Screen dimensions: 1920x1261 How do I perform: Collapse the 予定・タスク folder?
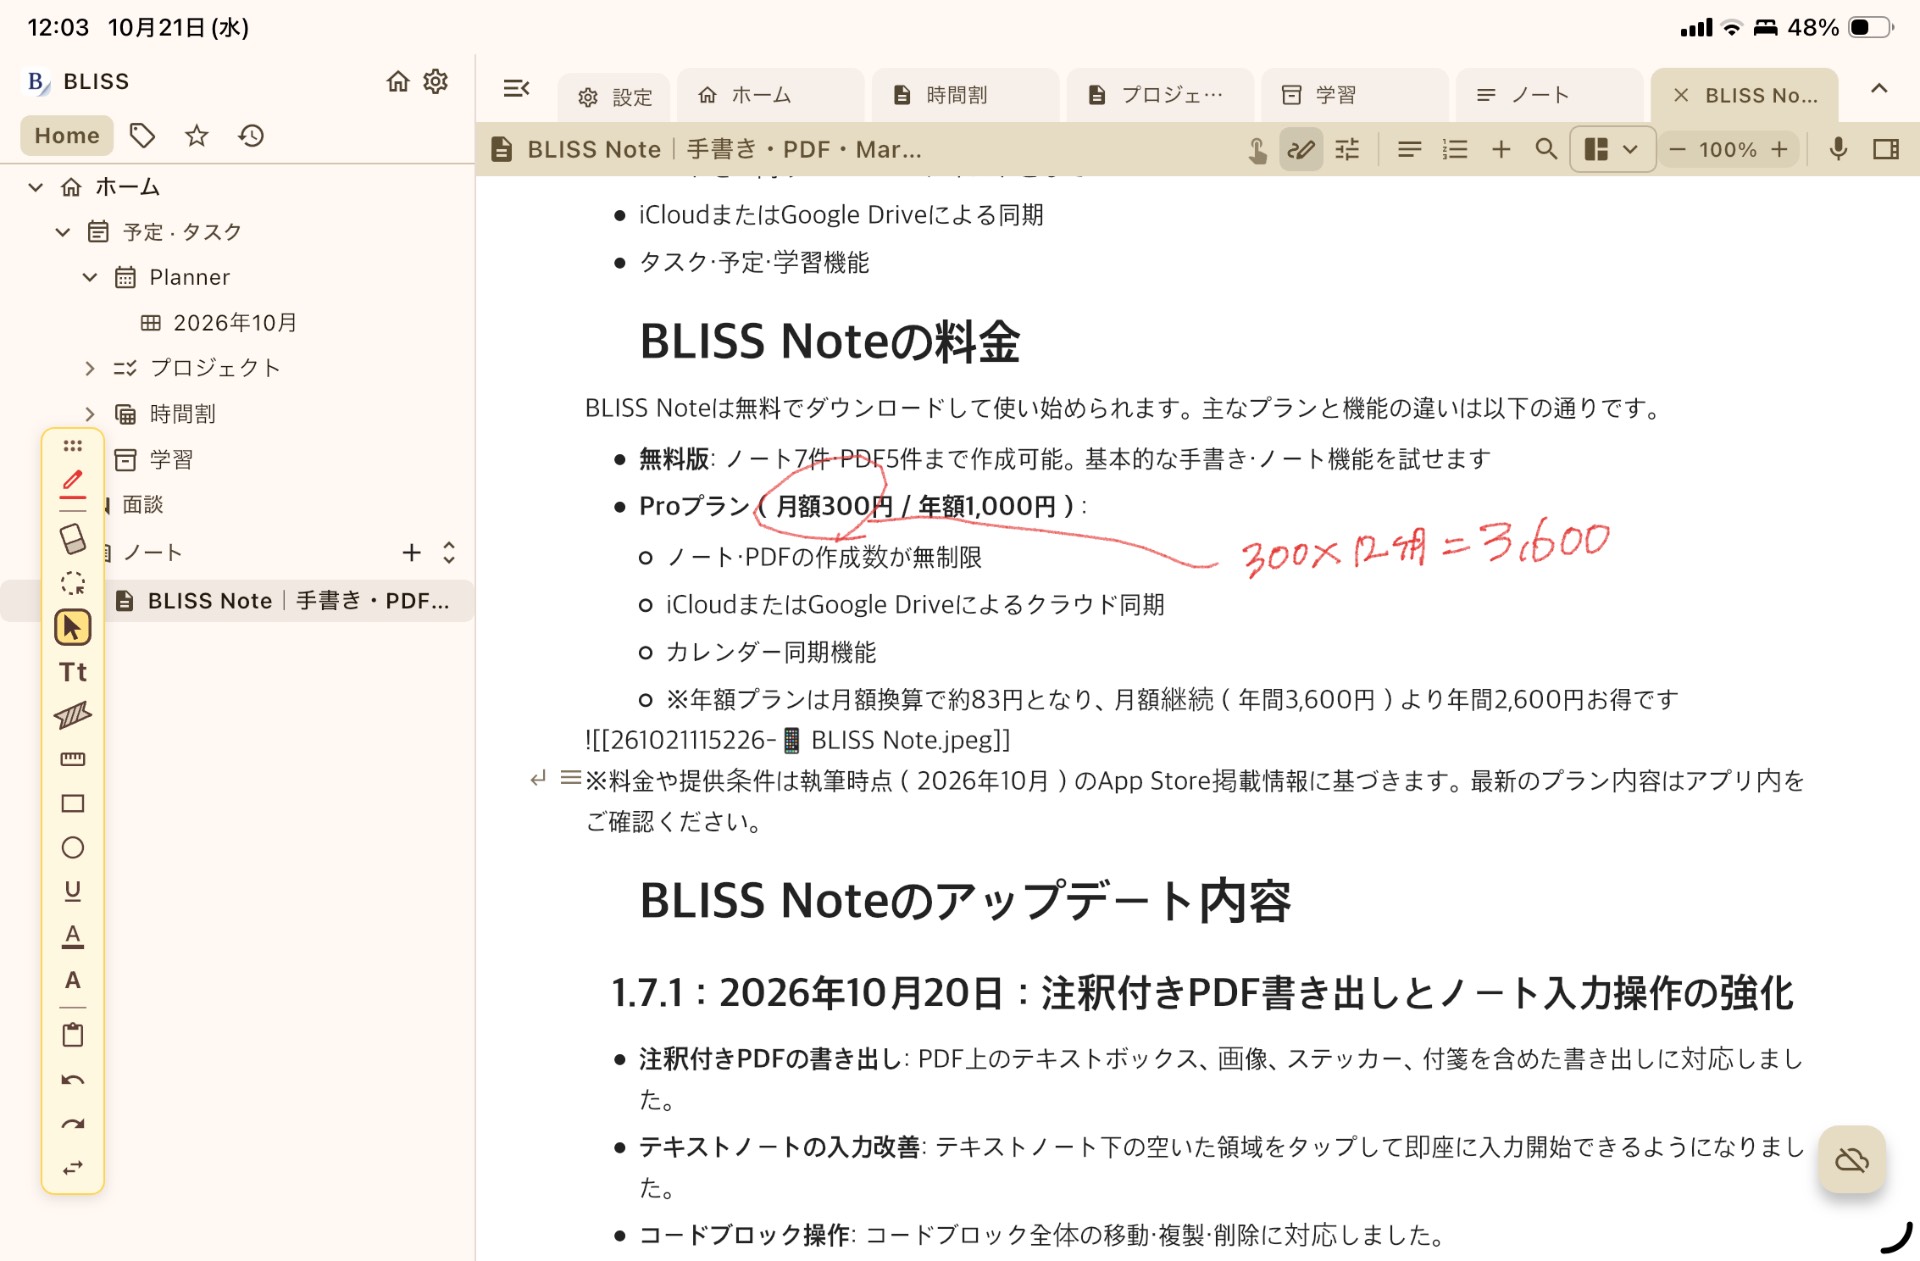pyautogui.click(x=62, y=232)
